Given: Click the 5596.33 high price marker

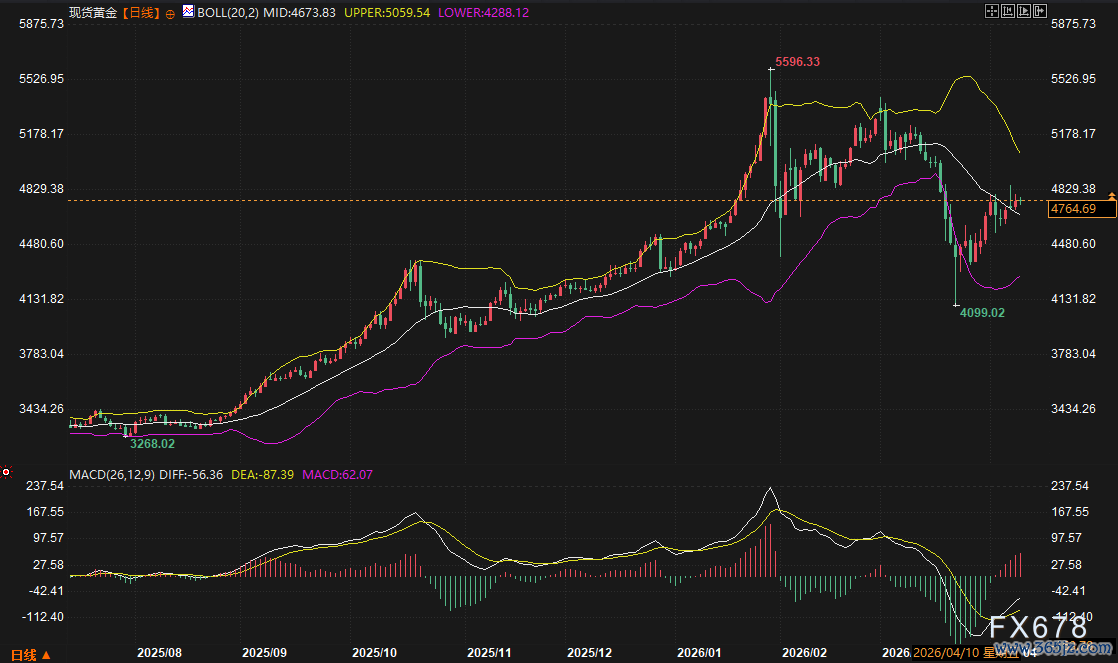Looking at the screenshot, I should click(x=798, y=62).
